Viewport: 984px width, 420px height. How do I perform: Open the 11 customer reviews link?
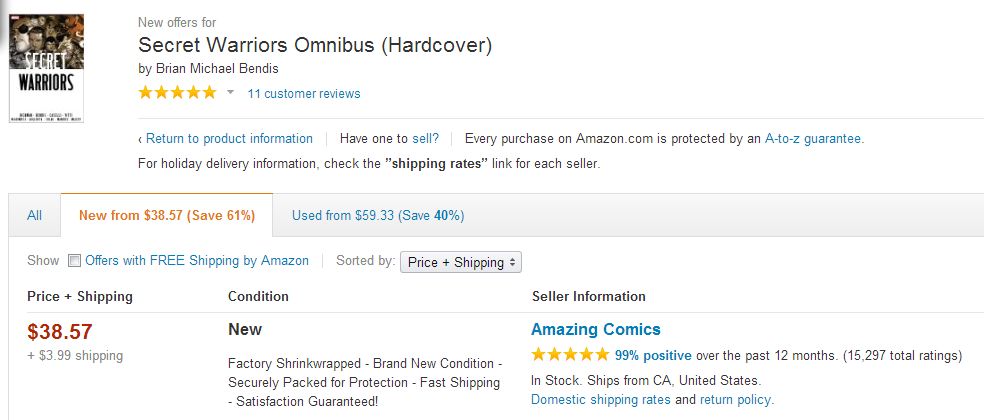pos(304,94)
